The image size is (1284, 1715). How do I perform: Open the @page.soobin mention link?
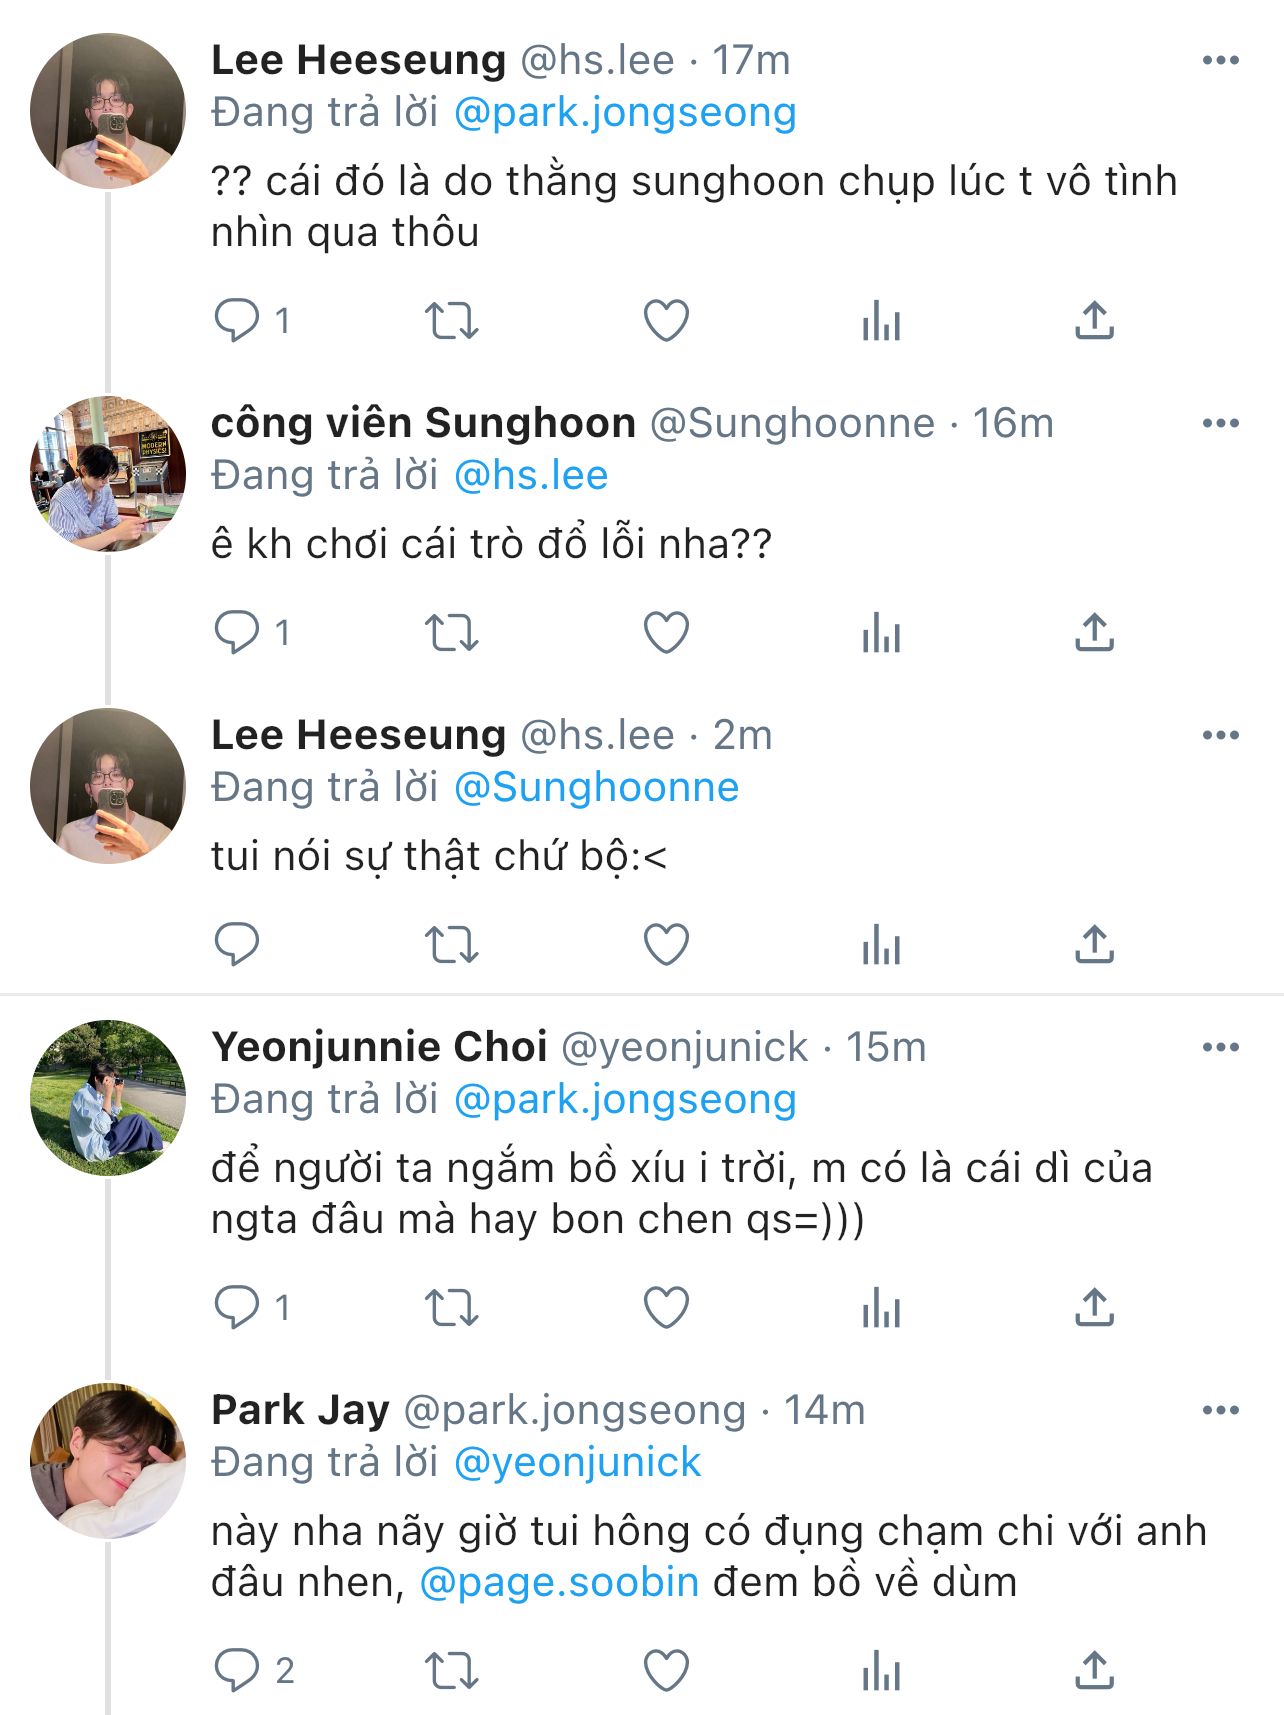pos(559,1582)
